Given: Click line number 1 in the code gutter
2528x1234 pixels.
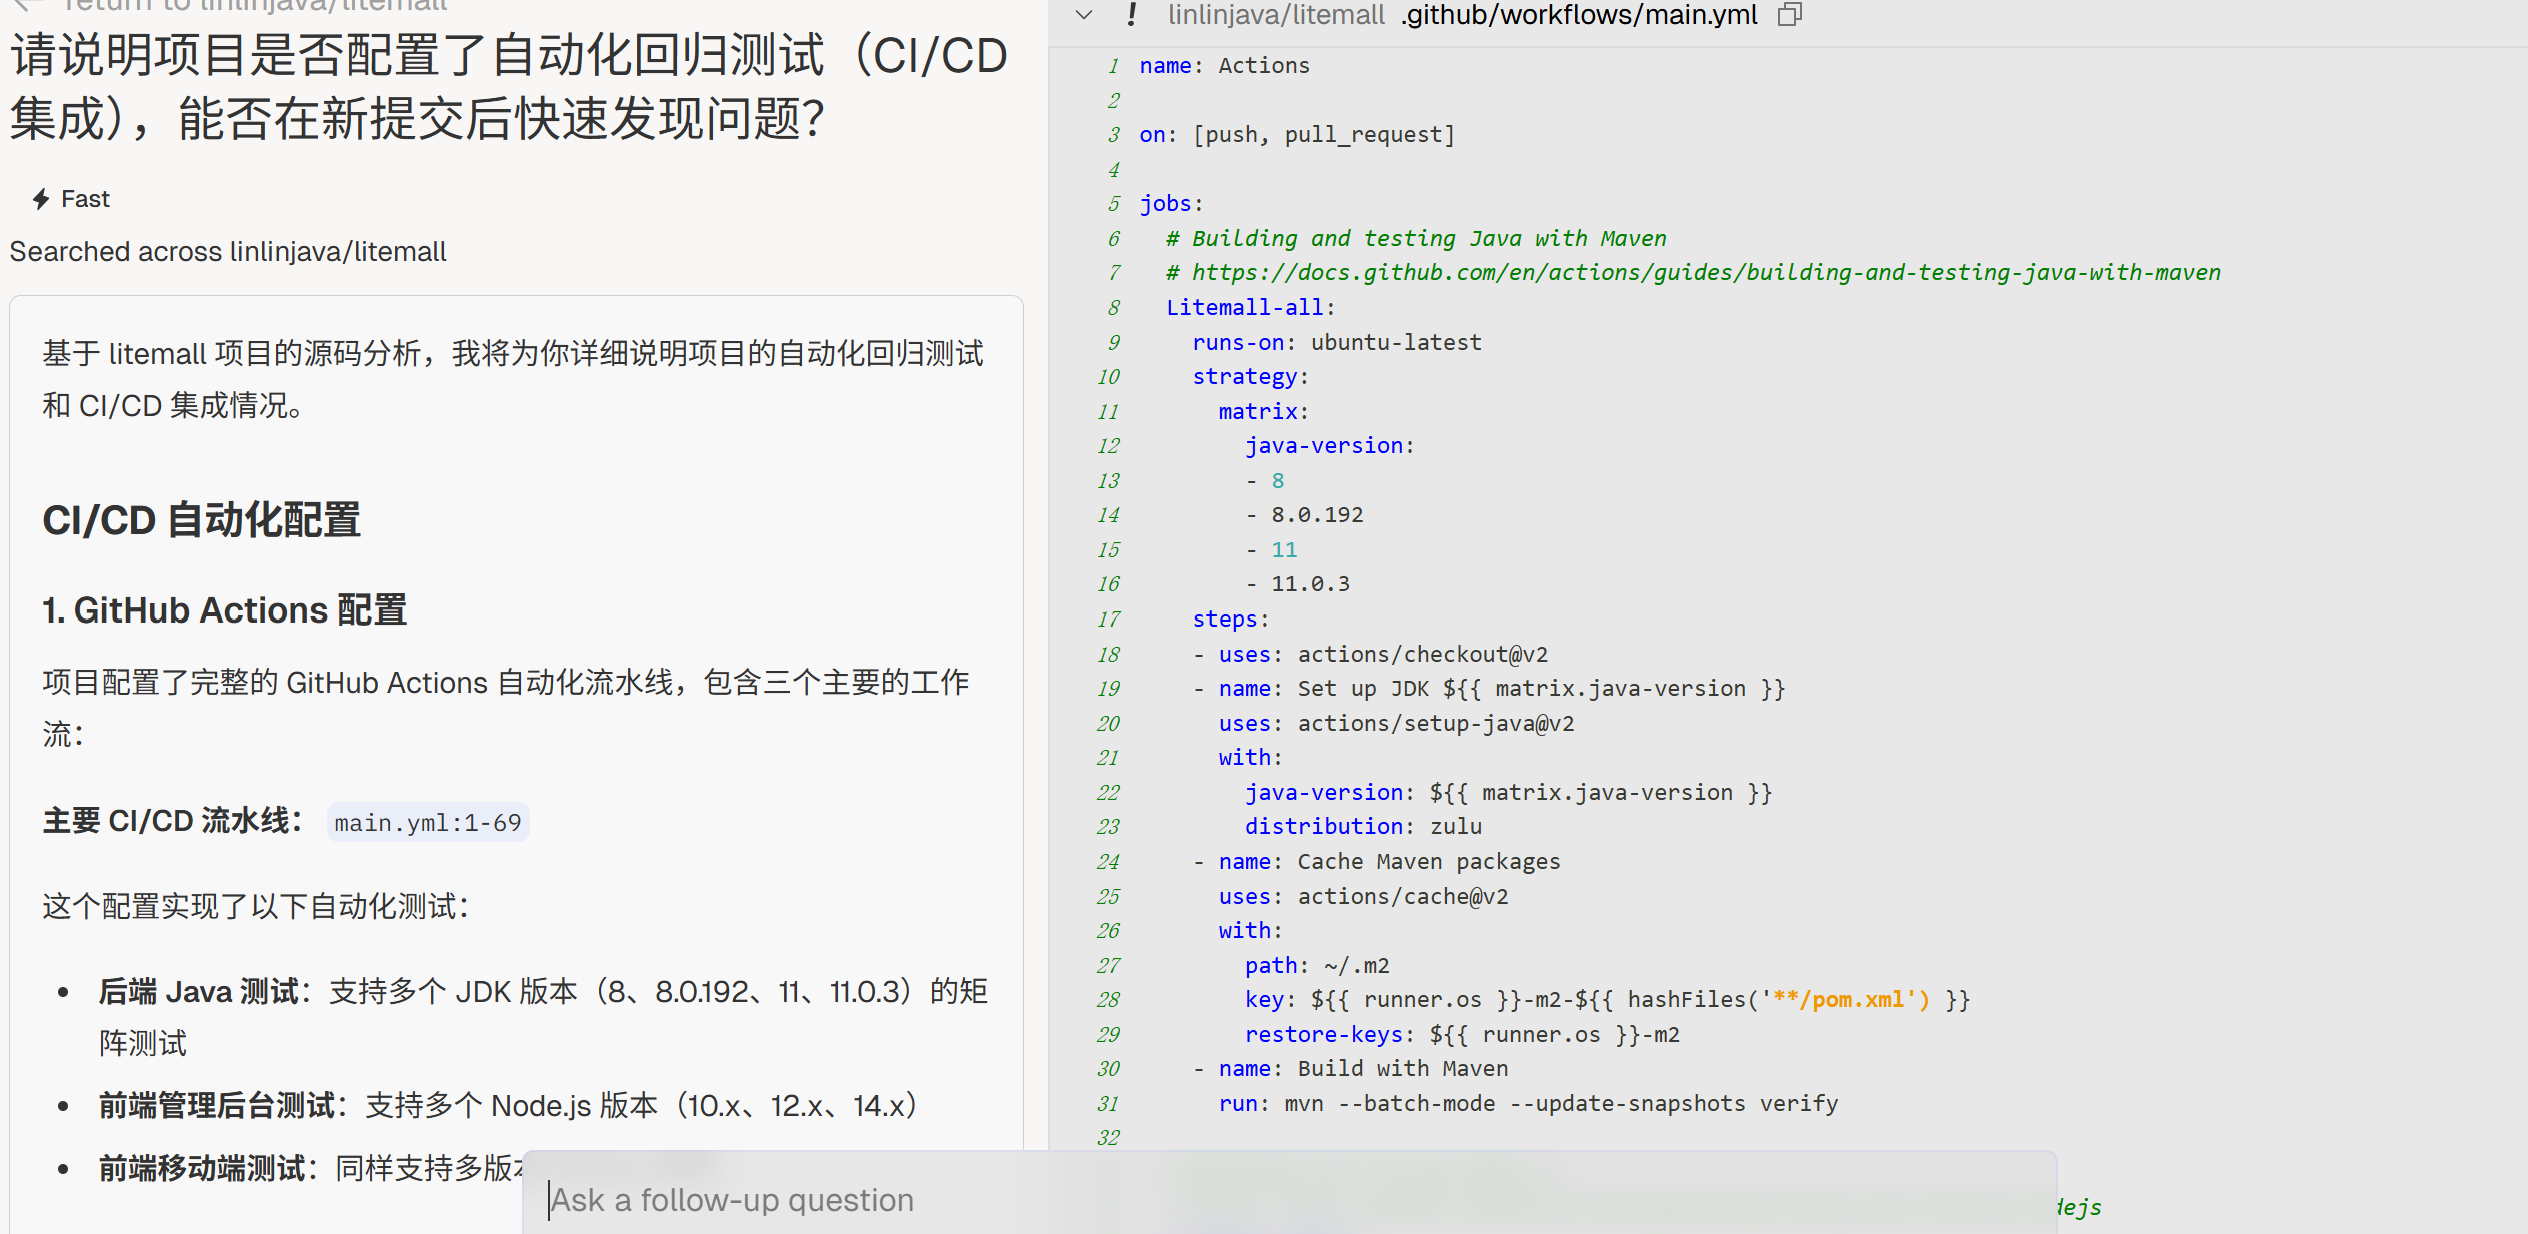Looking at the screenshot, I should pos(1113,66).
